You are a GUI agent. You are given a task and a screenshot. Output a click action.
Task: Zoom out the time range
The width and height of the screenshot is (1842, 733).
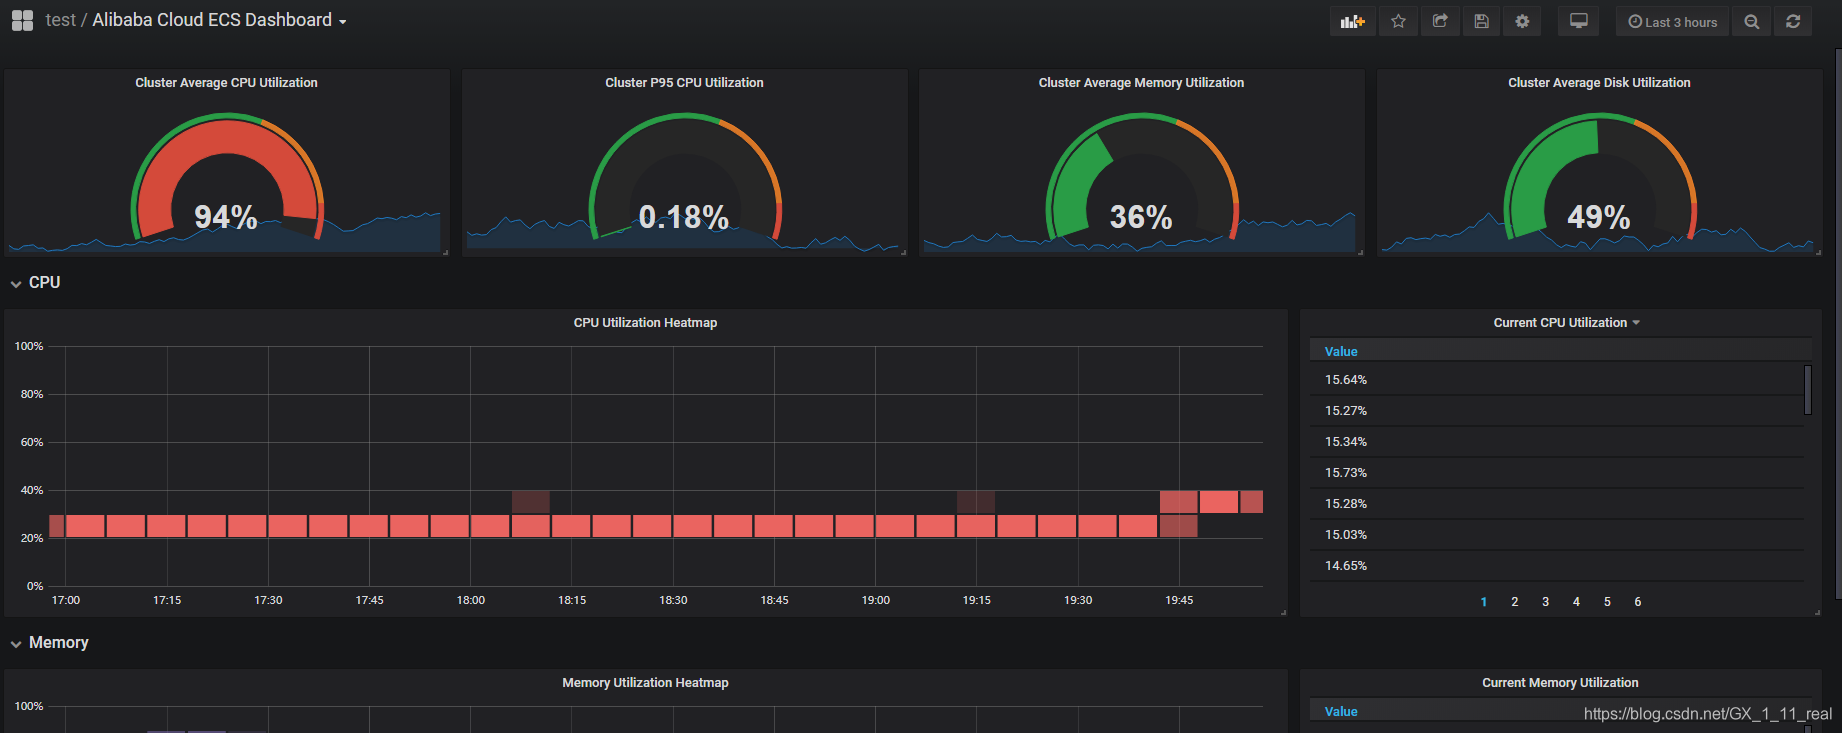(1751, 21)
